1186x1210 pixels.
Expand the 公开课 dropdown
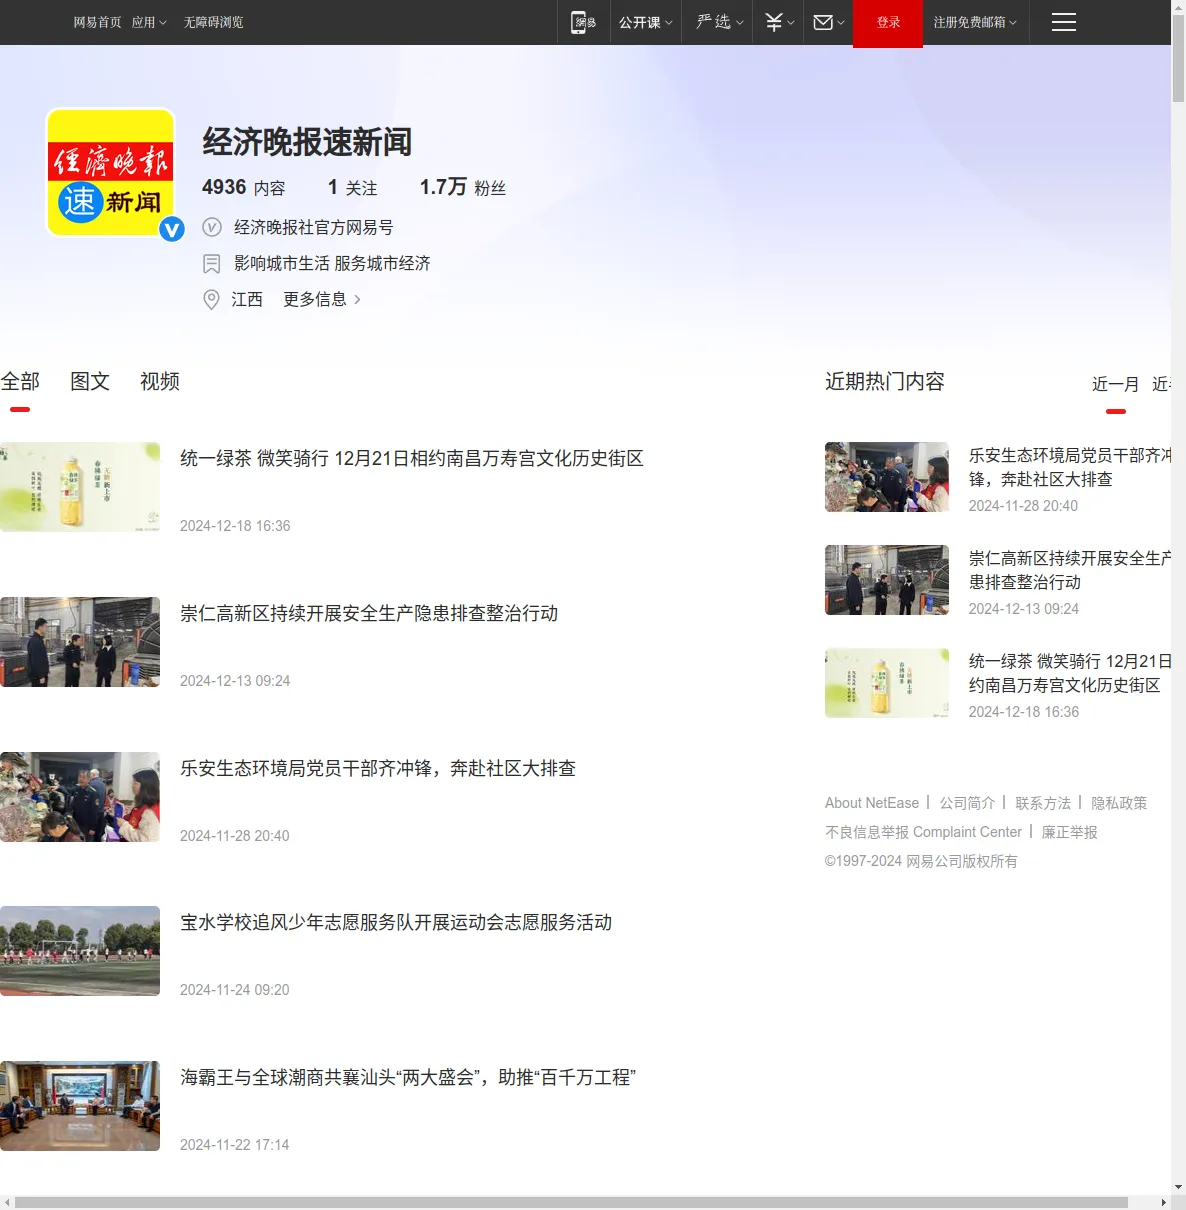pos(645,22)
